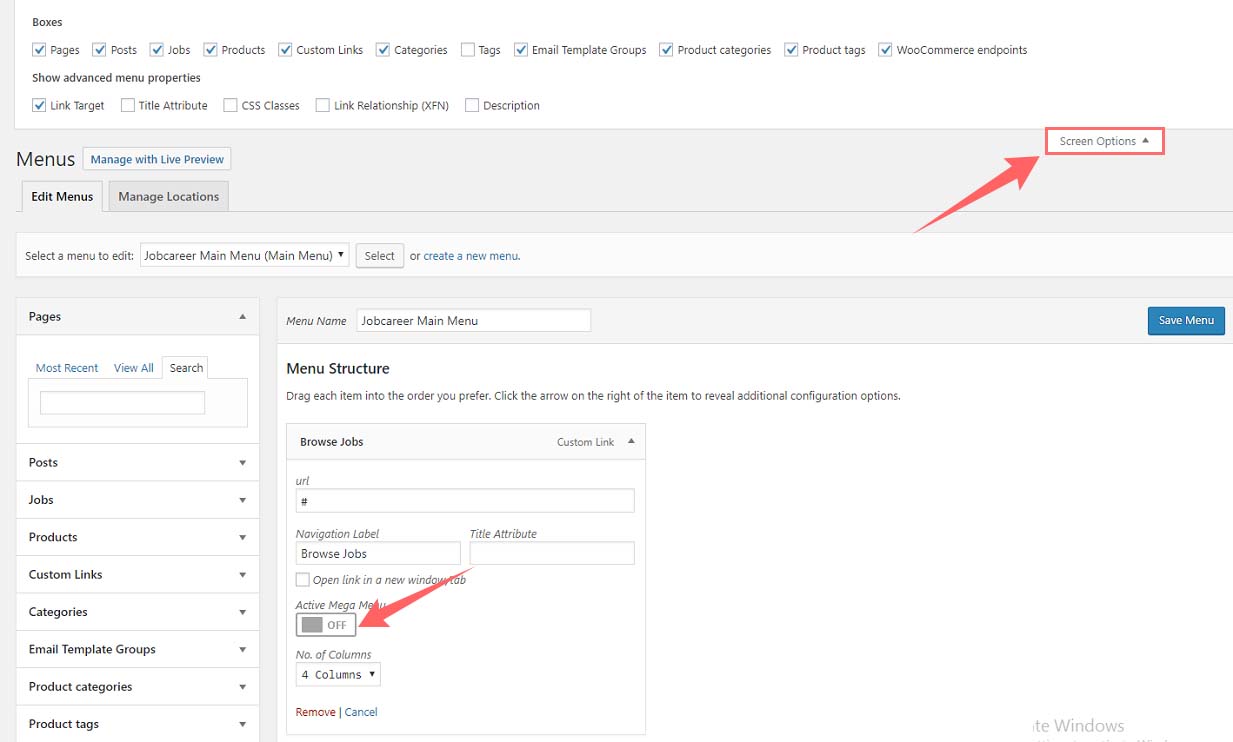Click the Navigation Label input field
This screenshot has width=1233, height=742.
pyautogui.click(x=378, y=554)
